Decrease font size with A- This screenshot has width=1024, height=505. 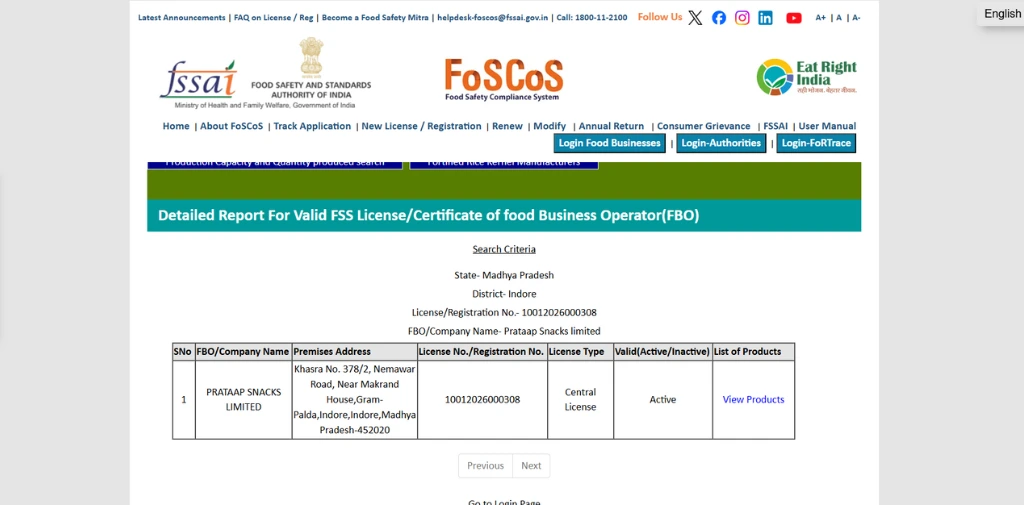coord(856,18)
